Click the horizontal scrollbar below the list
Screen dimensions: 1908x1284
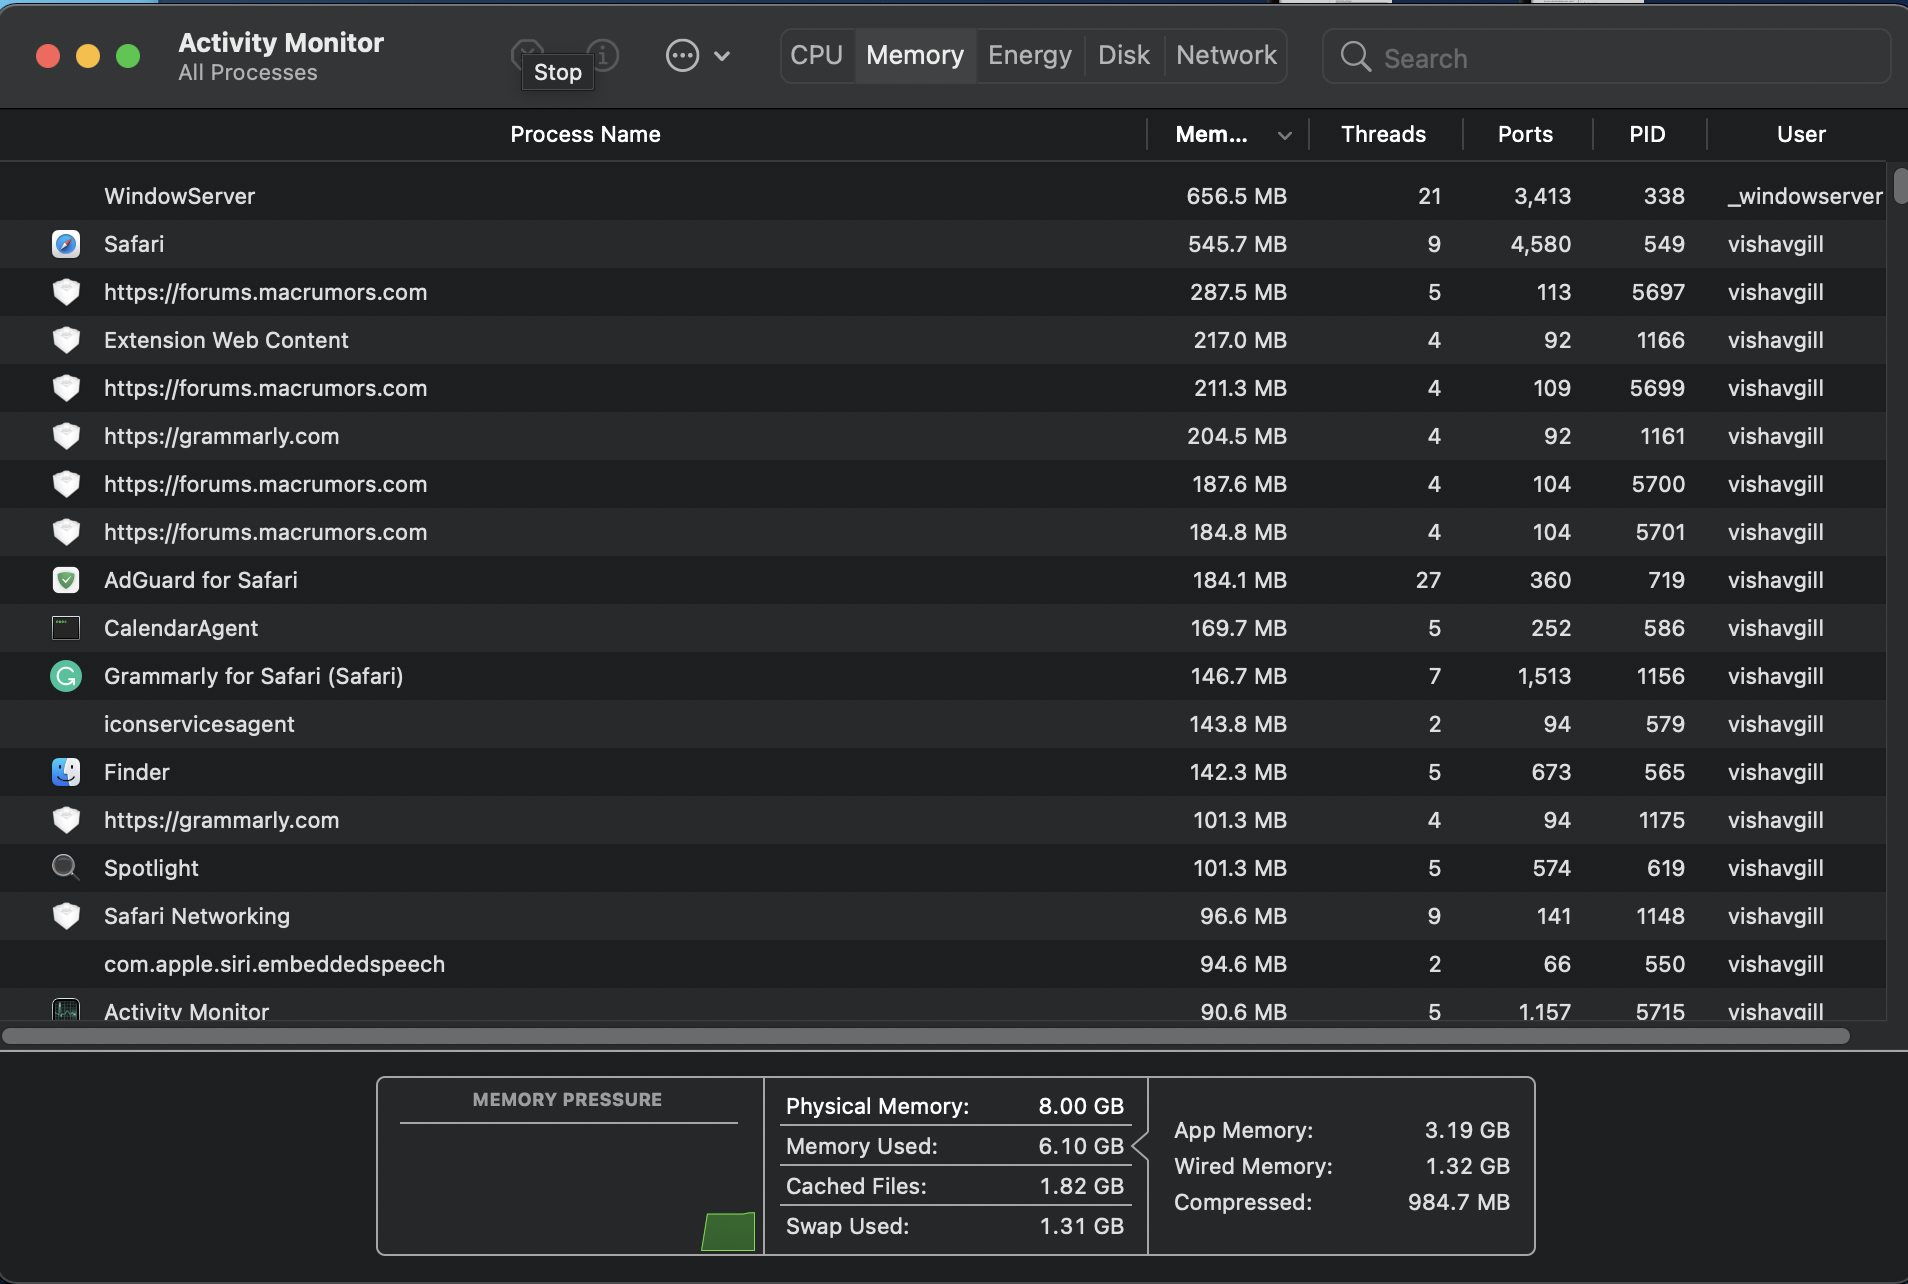pyautogui.click(x=926, y=1036)
